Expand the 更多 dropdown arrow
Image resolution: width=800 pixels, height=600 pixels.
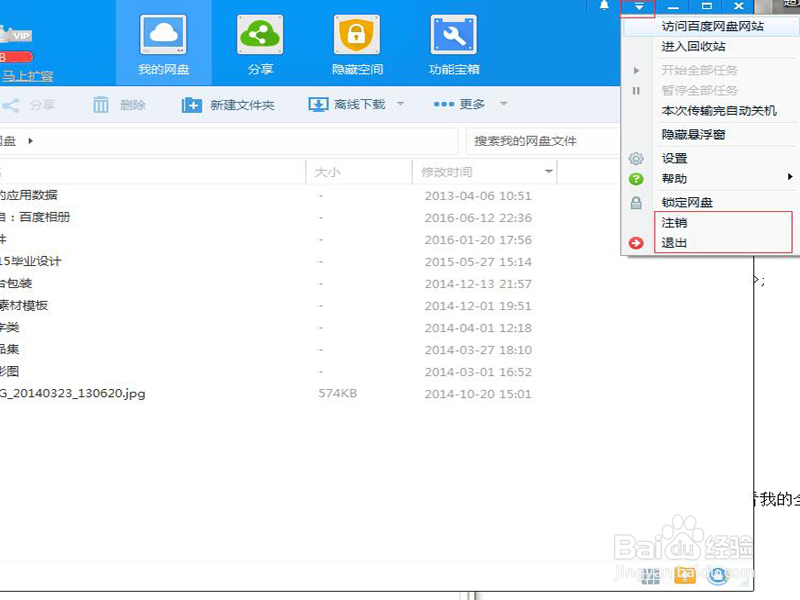coord(504,104)
